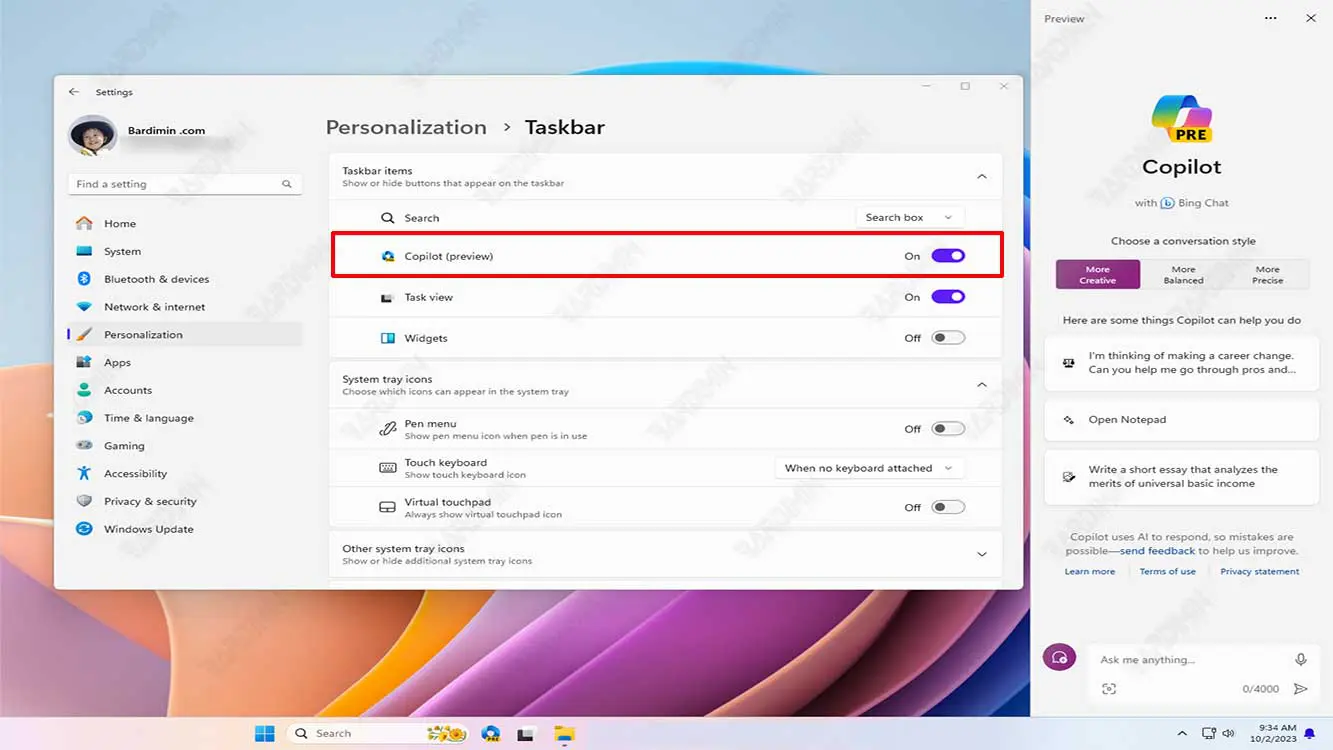
Task: Click the Personalization breadcrumb heading
Action: point(406,127)
